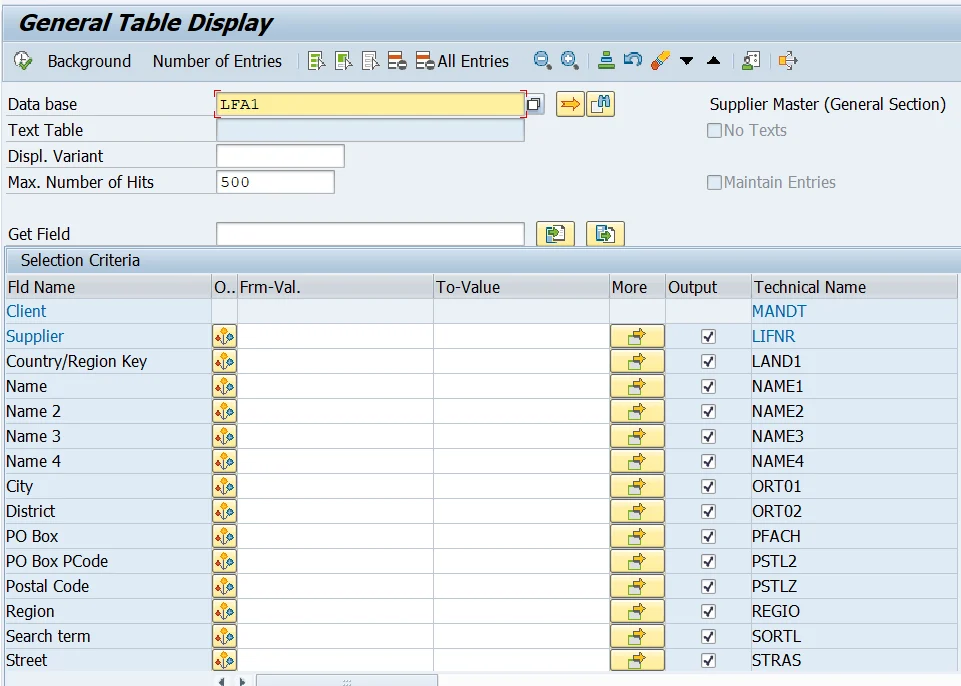Click More arrow button for Name 2 row

pos(637,411)
